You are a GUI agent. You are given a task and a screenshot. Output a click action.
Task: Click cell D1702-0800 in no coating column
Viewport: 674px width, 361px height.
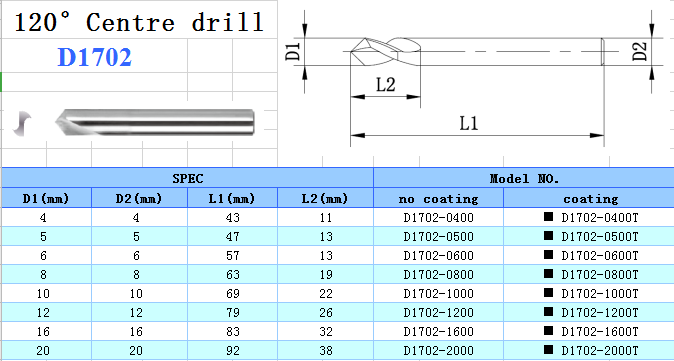[x=438, y=275]
